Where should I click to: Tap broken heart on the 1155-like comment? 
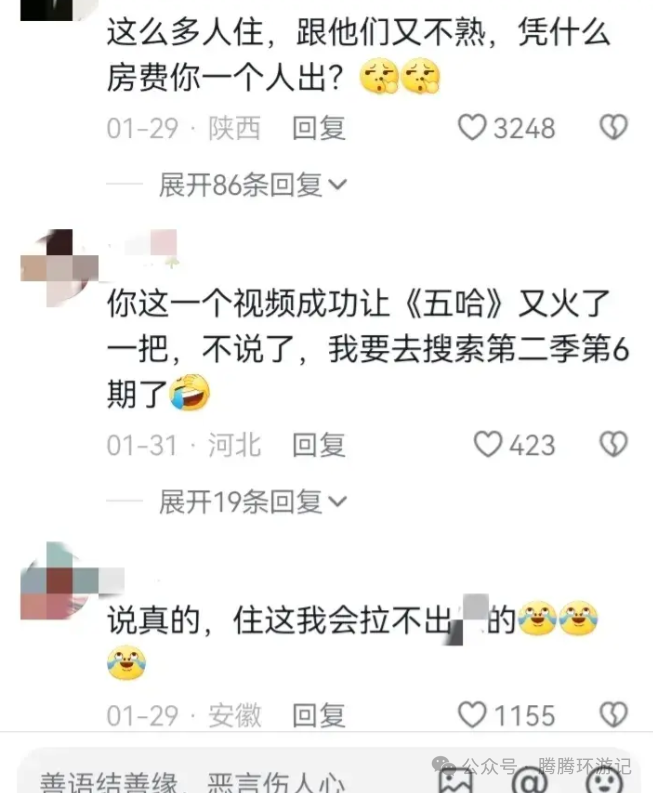coord(614,715)
